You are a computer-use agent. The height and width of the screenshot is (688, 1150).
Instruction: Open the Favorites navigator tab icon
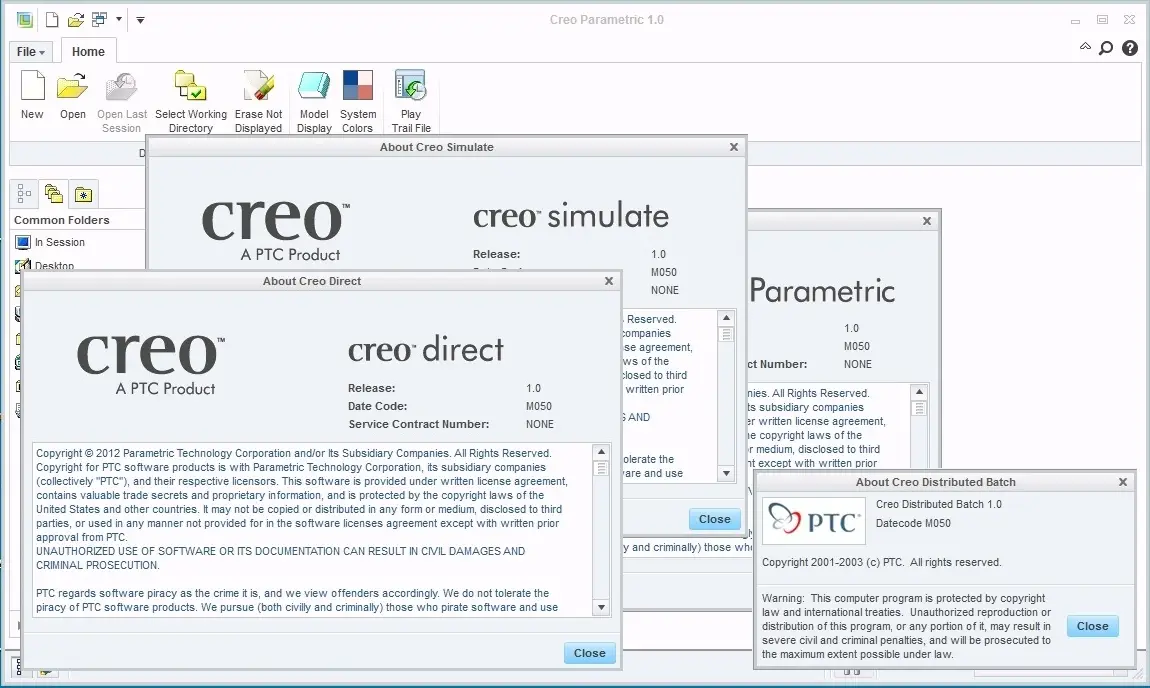coord(84,194)
